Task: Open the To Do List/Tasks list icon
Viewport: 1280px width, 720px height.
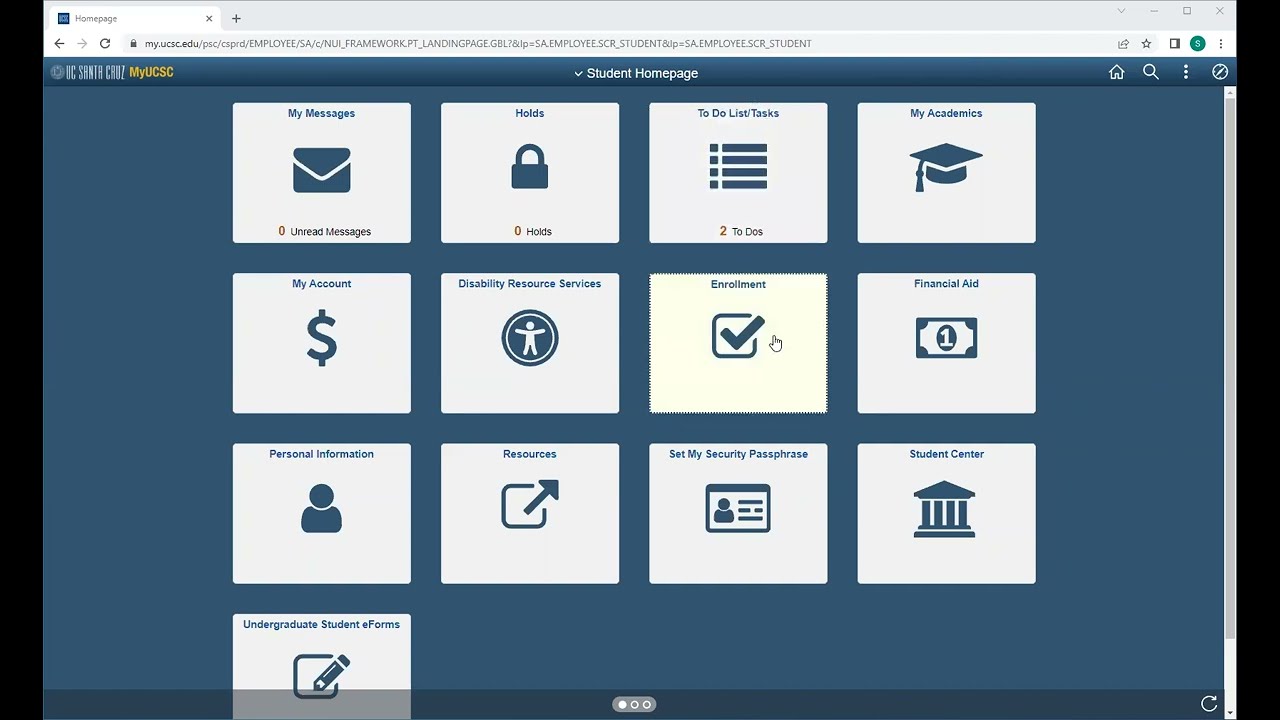Action: [x=738, y=167]
